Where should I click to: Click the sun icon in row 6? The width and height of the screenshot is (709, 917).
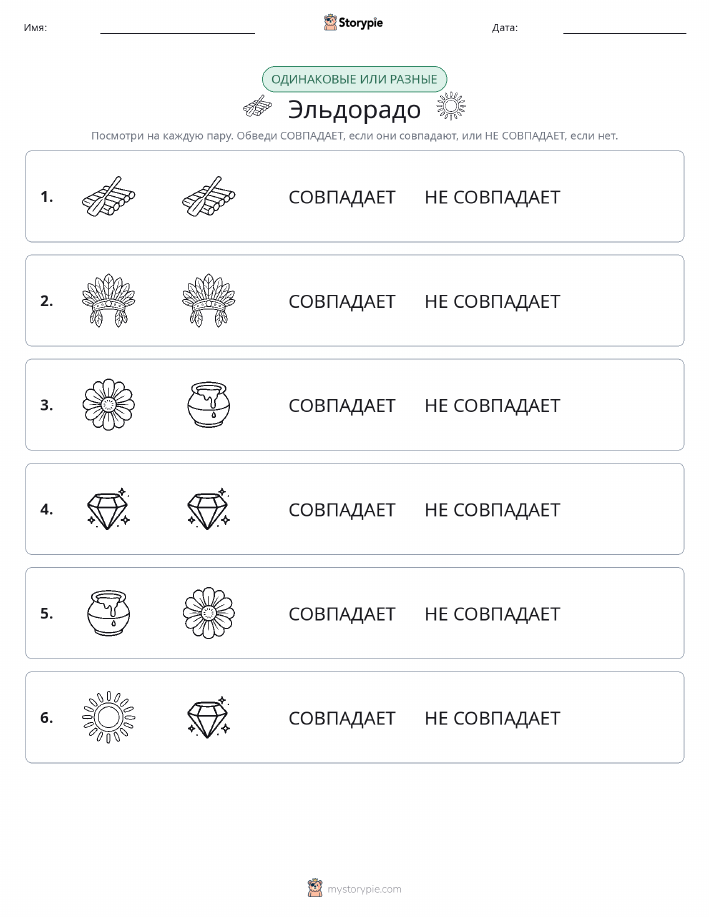tap(108, 717)
